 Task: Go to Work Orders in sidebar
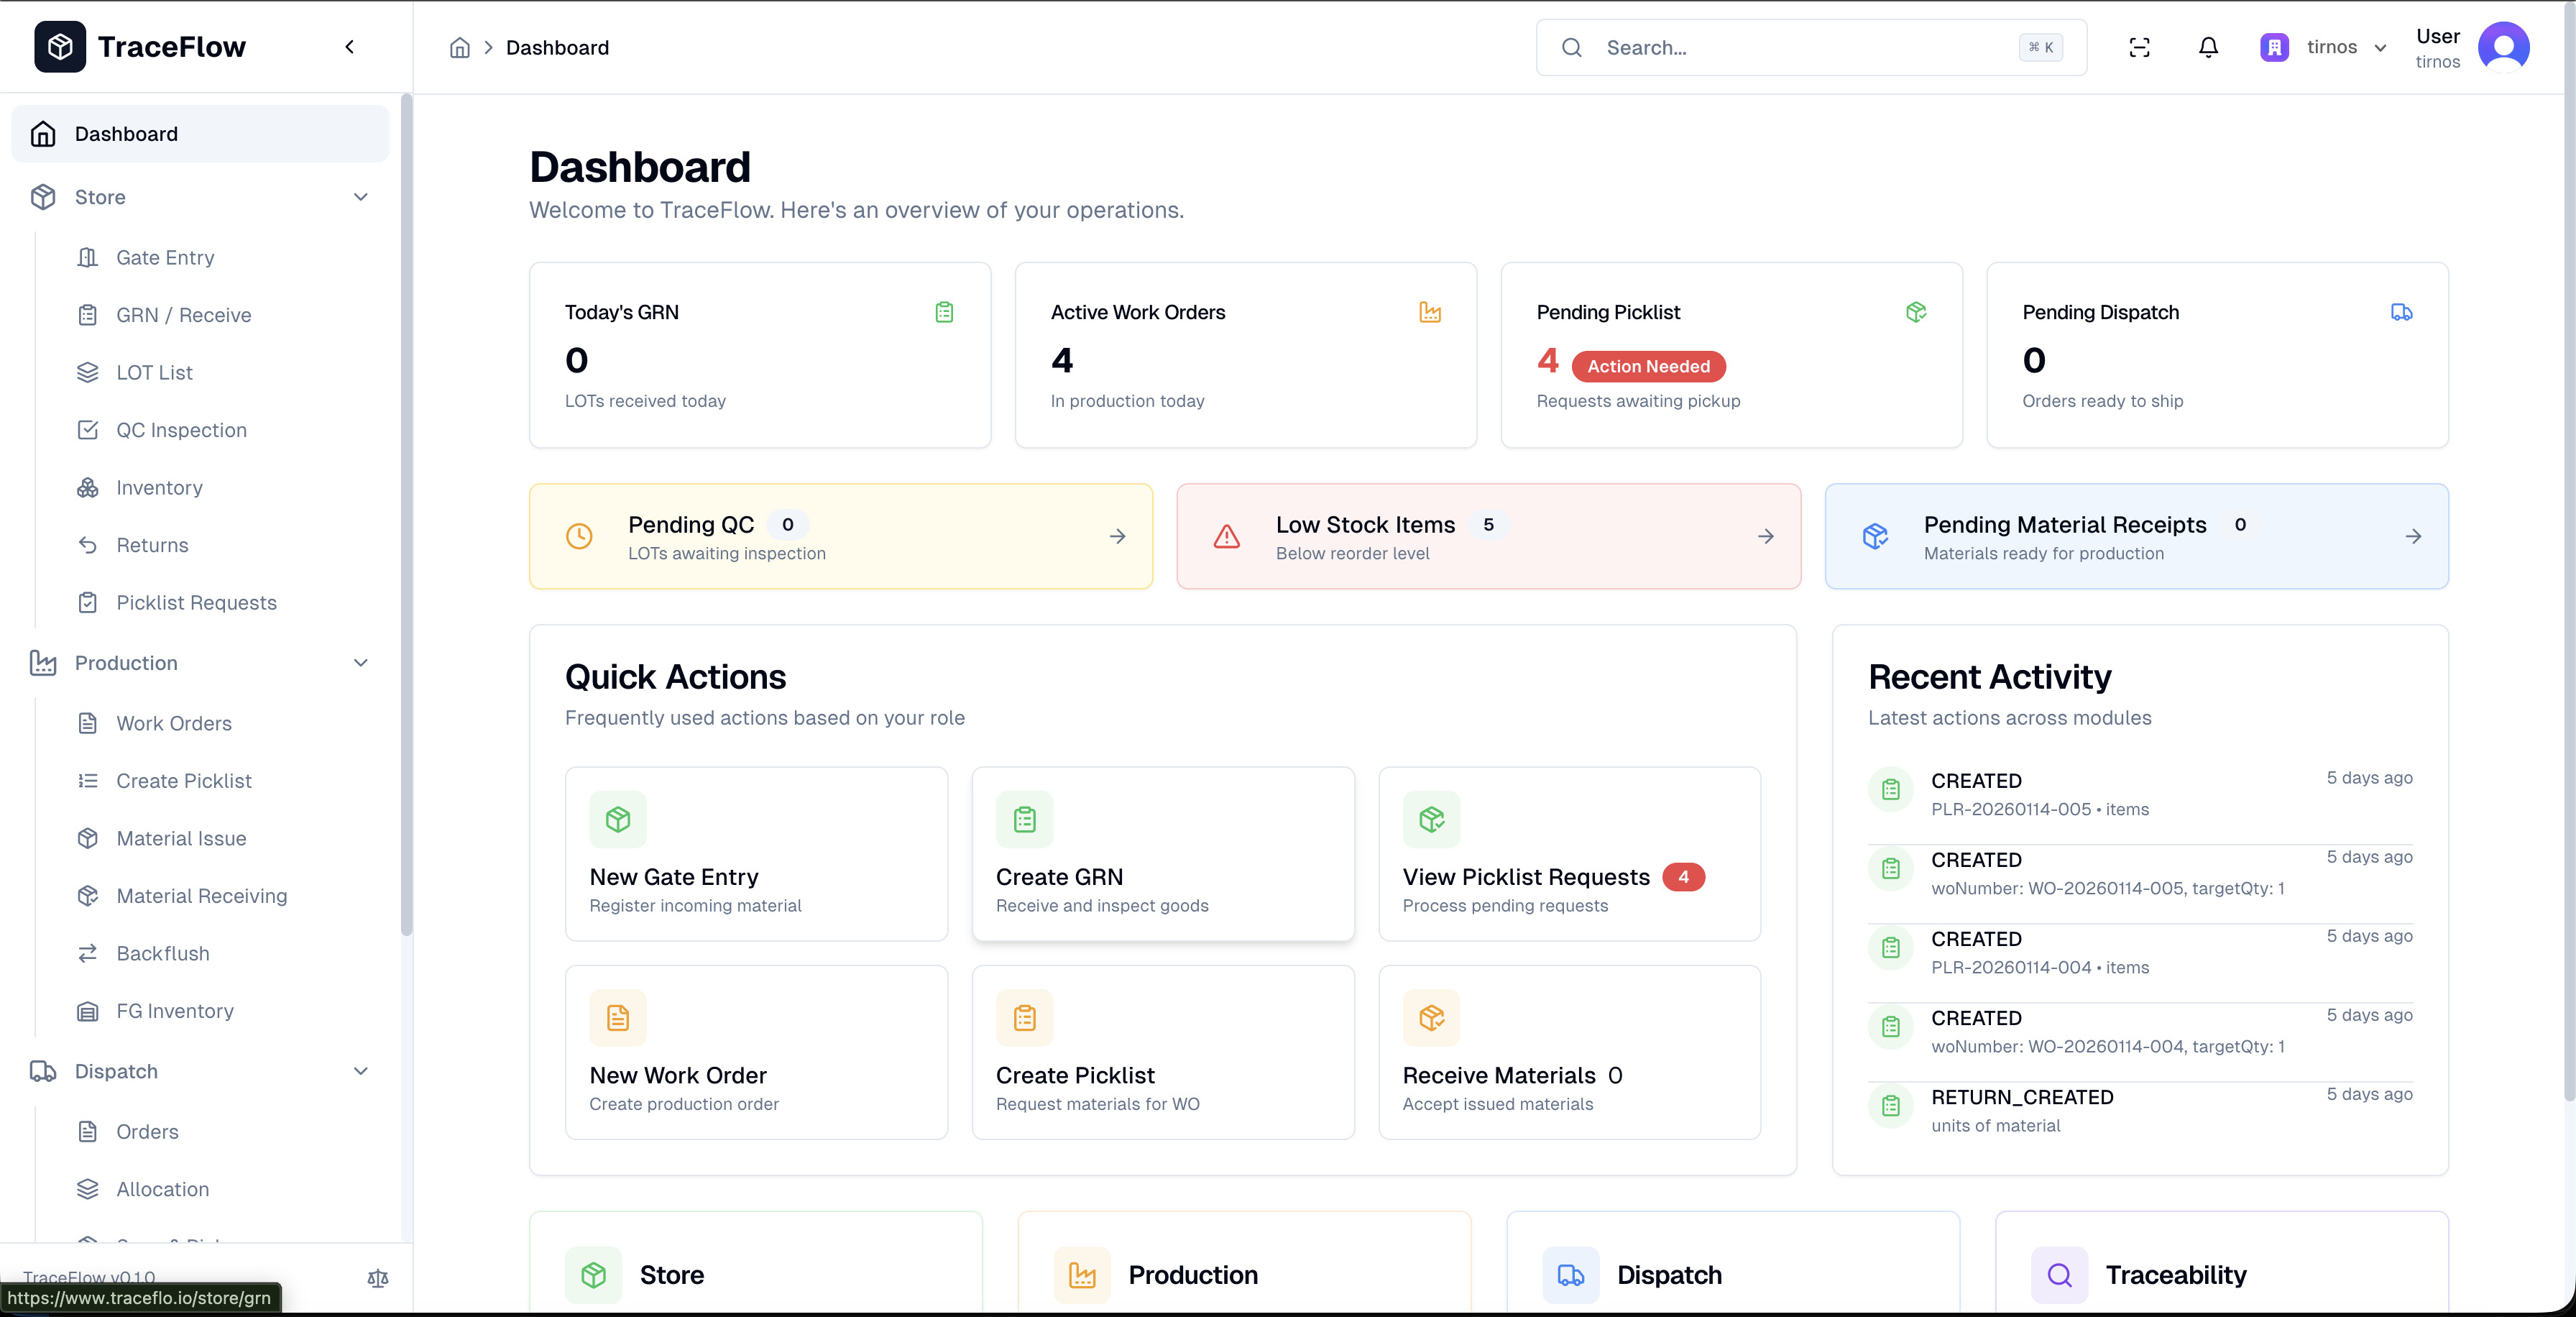pos(173,723)
